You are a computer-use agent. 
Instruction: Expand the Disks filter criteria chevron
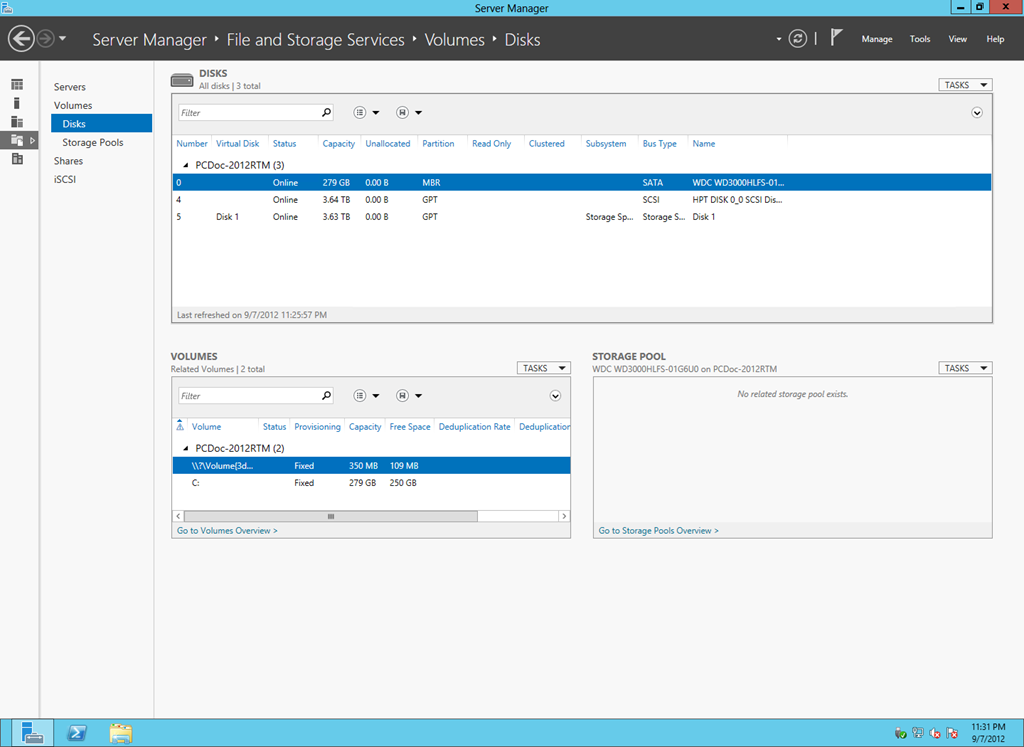click(x=977, y=112)
